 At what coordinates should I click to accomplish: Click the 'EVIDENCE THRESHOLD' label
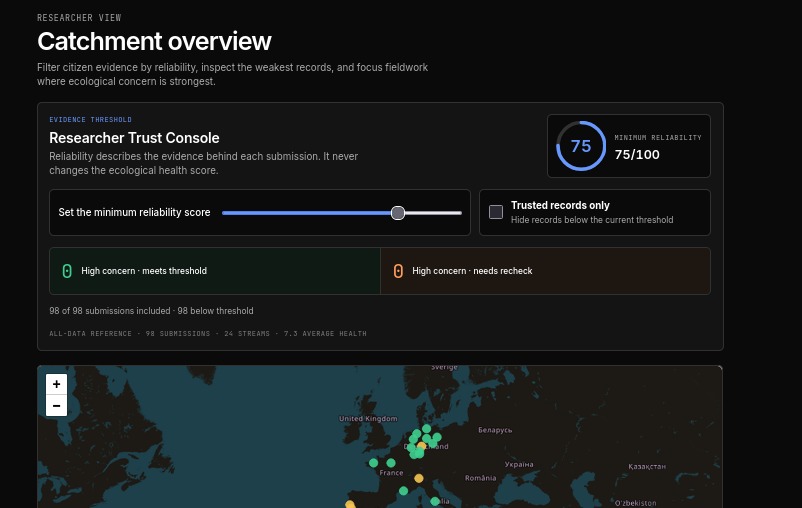tap(91, 120)
